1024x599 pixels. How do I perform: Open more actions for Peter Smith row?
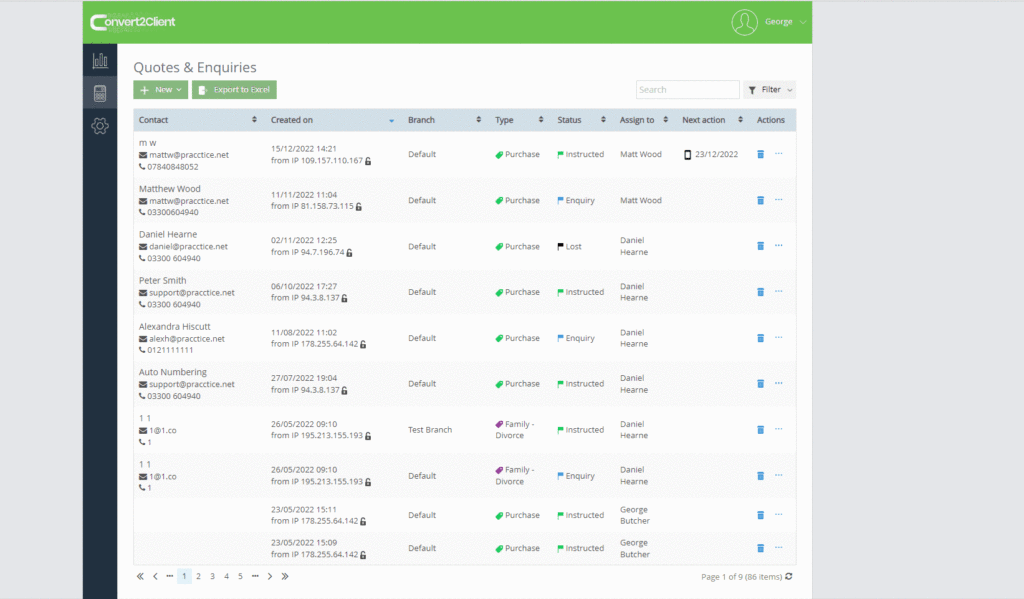tap(778, 291)
